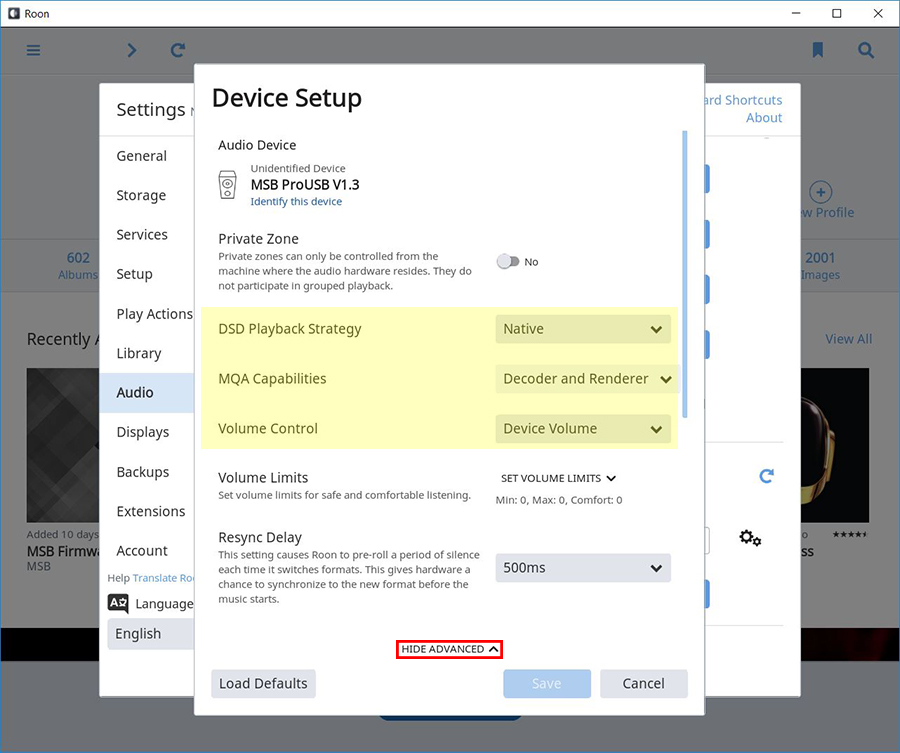Open the Volume Control dropdown
This screenshot has width=900, height=753.
(583, 429)
